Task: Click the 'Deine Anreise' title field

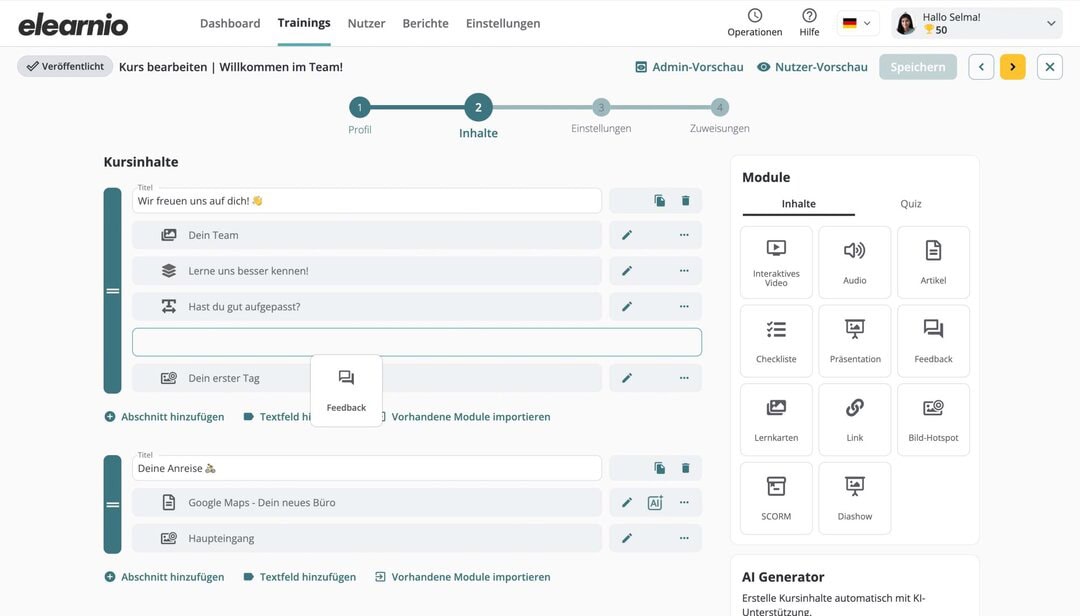Action: pyautogui.click(x=366, y=468)
